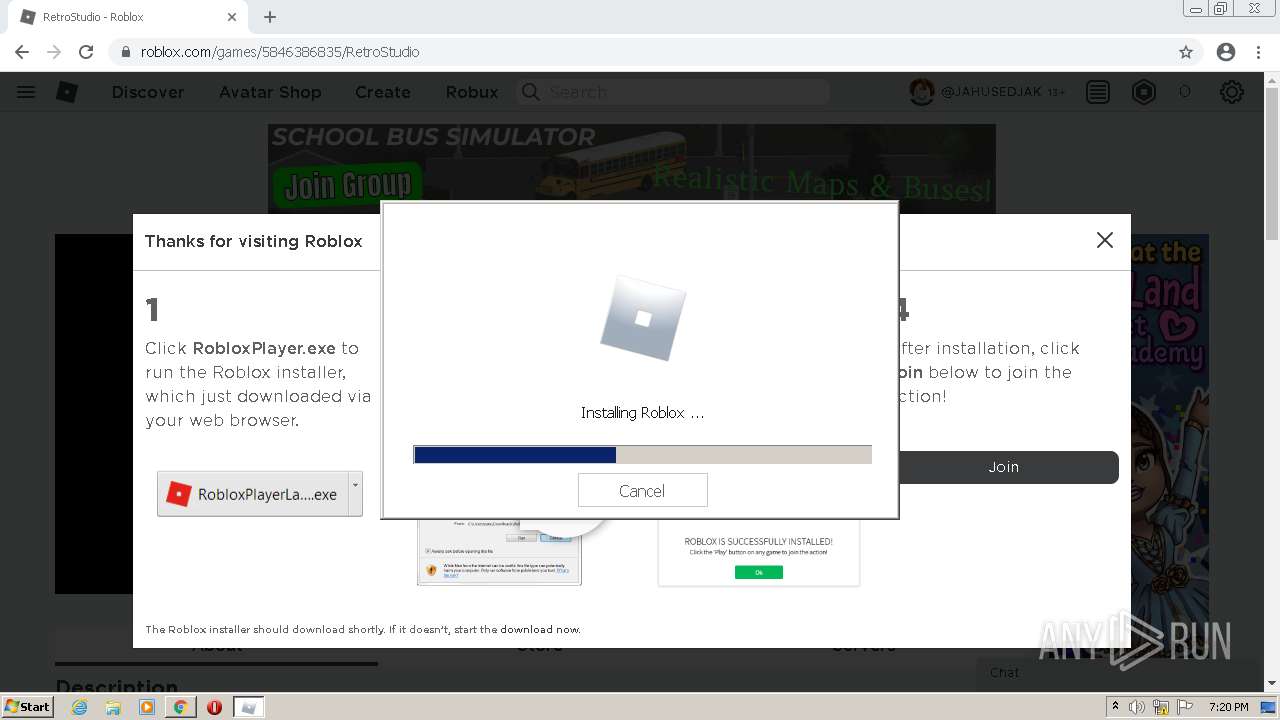Open Chrome from the taskbar

180,707
